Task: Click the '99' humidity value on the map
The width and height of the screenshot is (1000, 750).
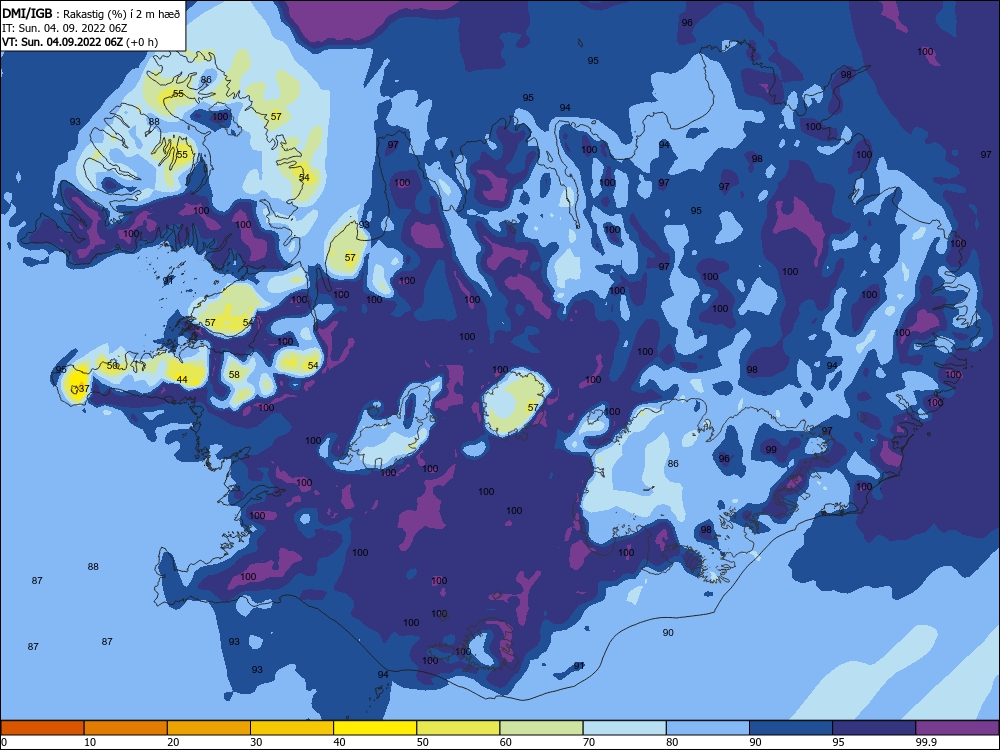Action: click(x=771, y=450)
